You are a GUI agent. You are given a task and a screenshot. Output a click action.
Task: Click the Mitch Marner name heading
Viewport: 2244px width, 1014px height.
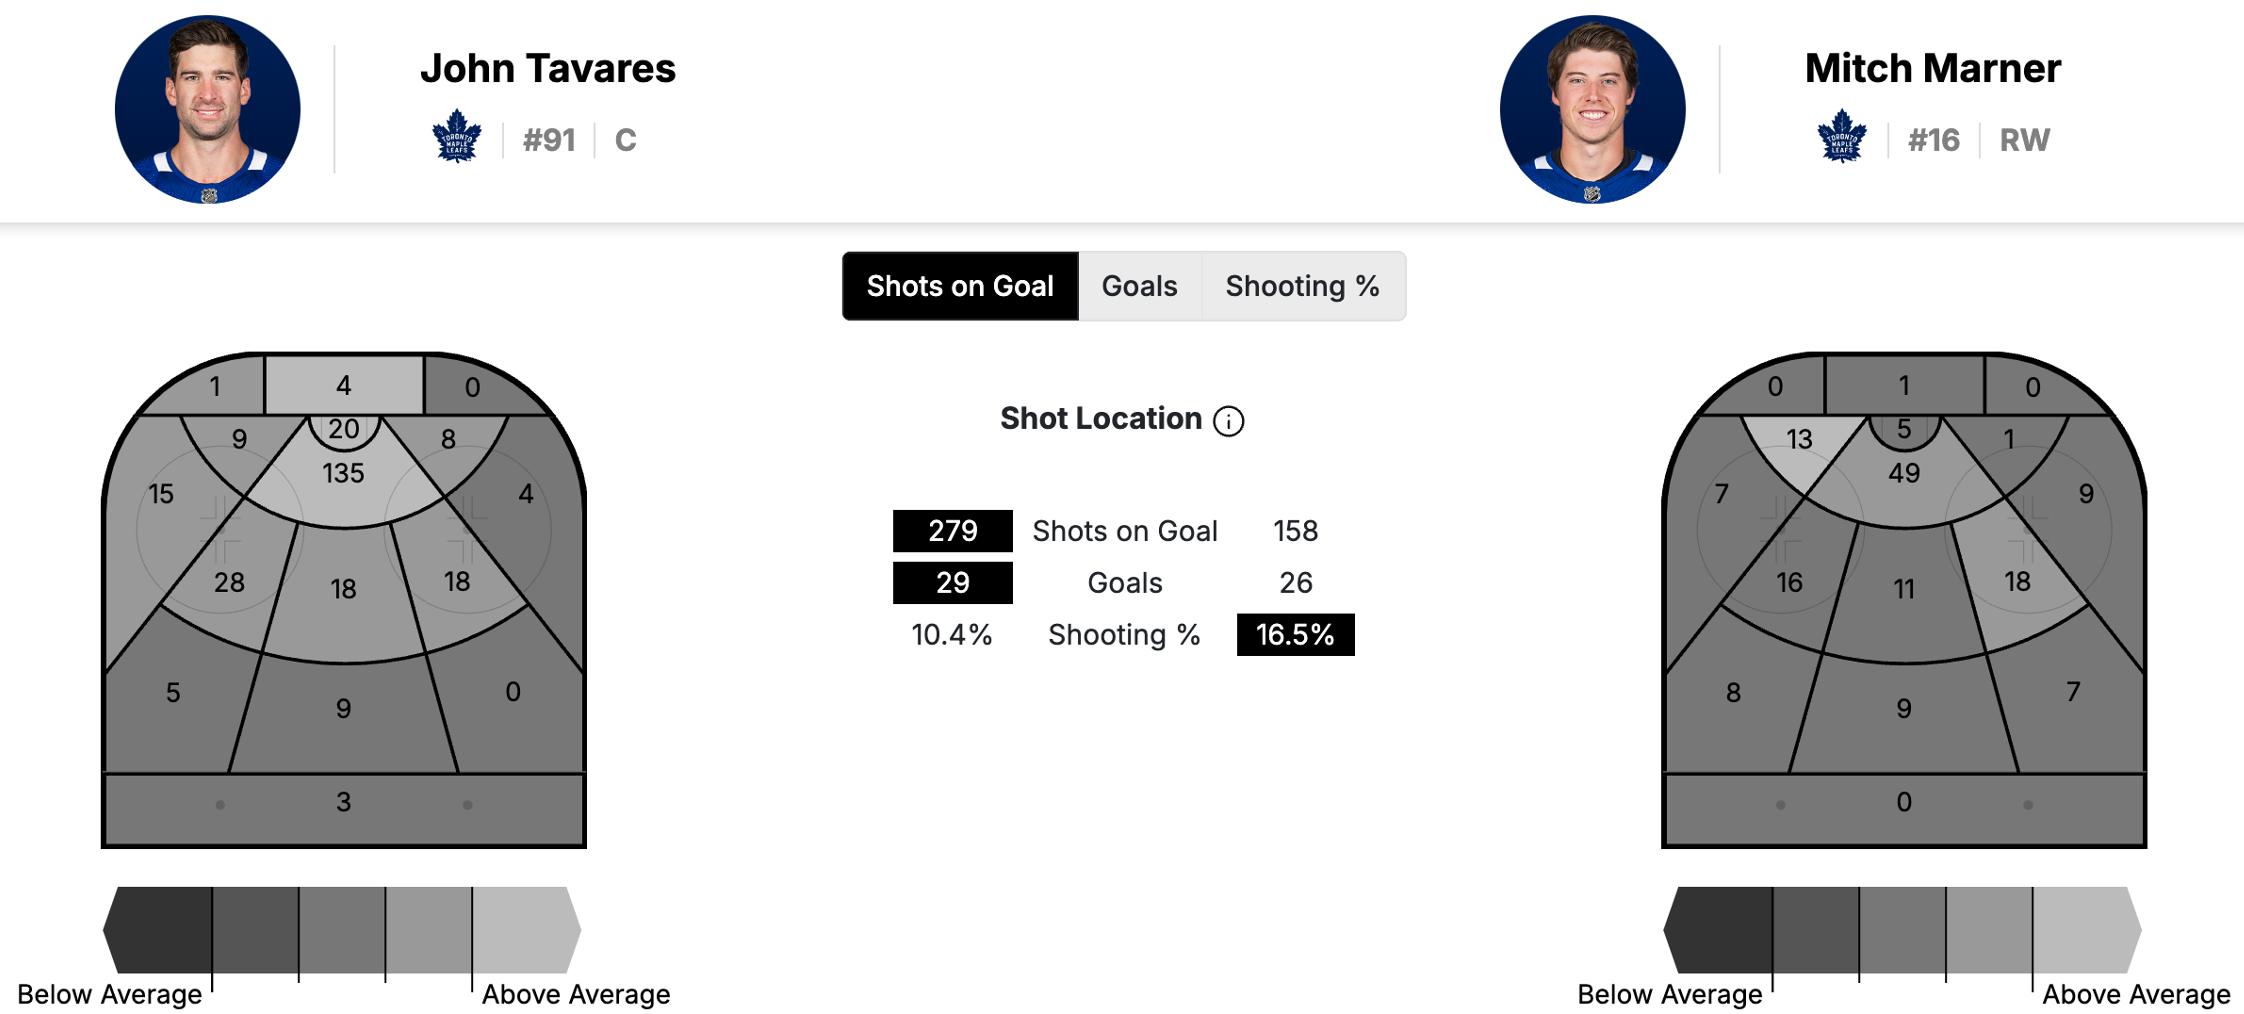[1932, 68]
